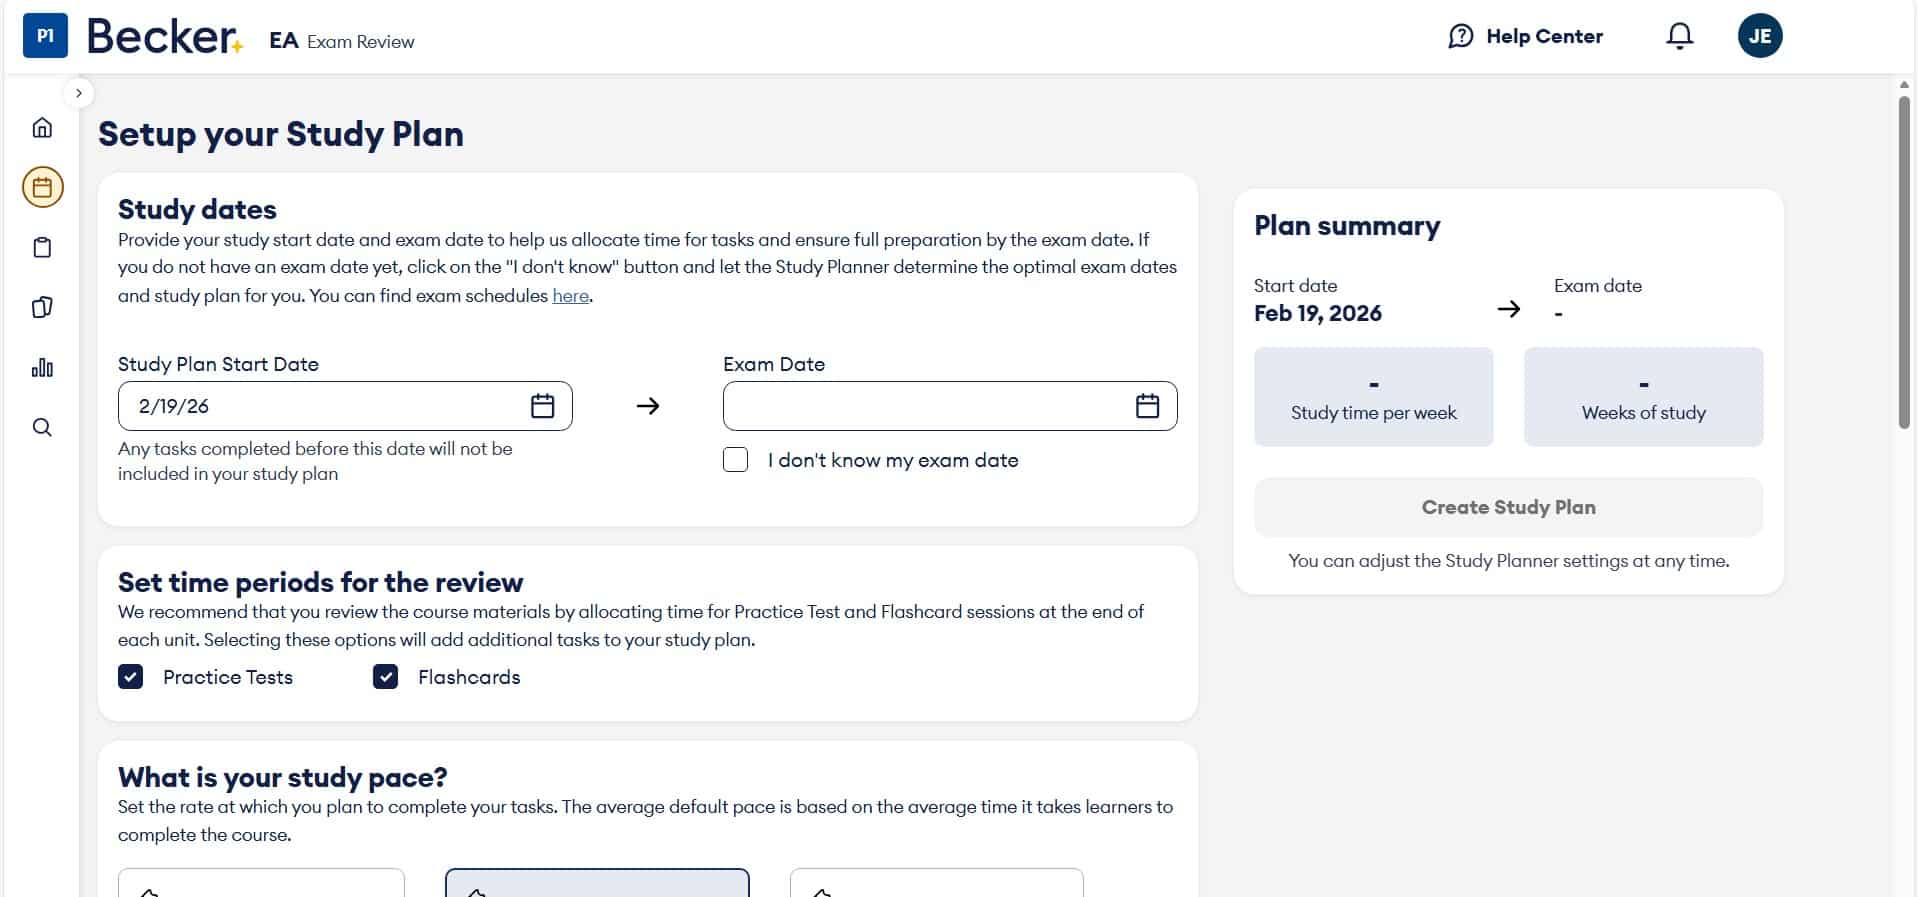
Task: Open notifications bell icon
Action: (1679, 36)
